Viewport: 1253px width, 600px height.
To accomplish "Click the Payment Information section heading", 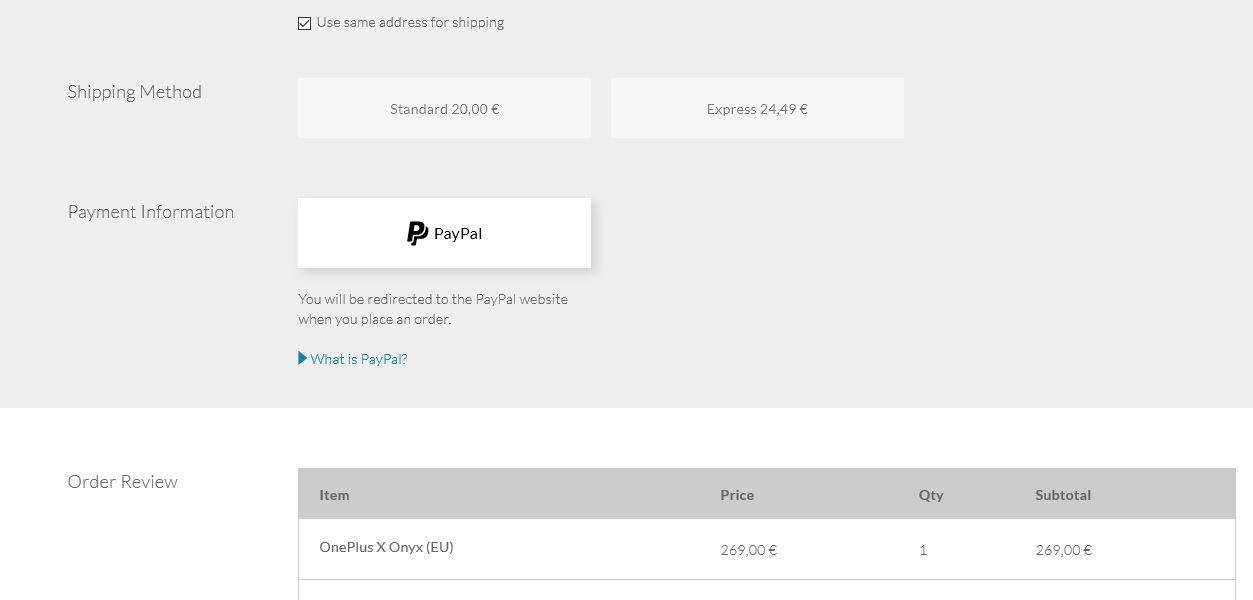I will (x=151, y=212).
